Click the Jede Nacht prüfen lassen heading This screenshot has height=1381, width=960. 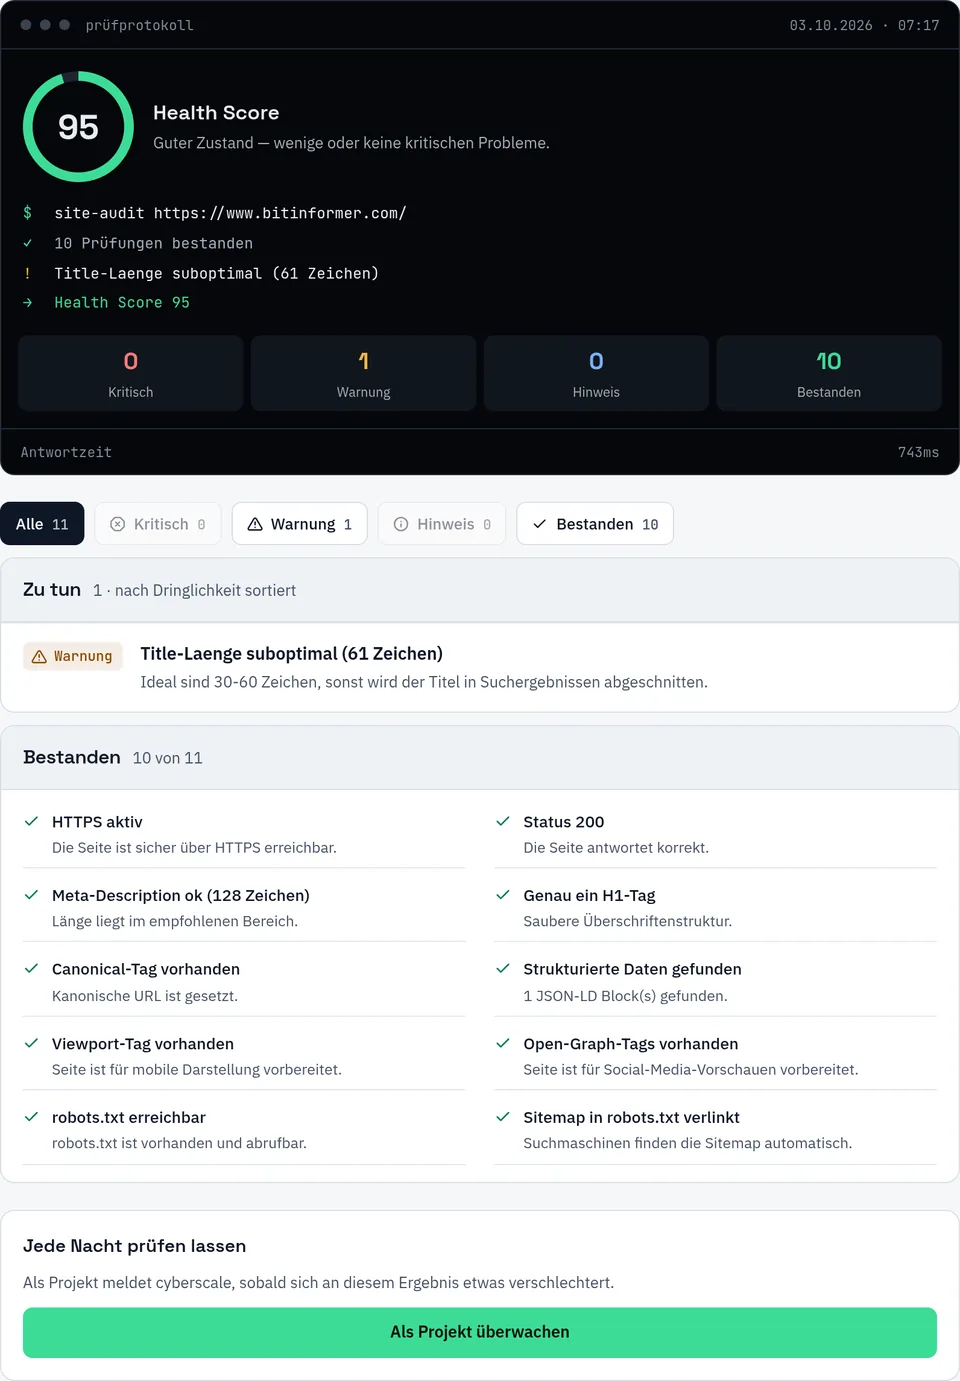pos(134,1246)
